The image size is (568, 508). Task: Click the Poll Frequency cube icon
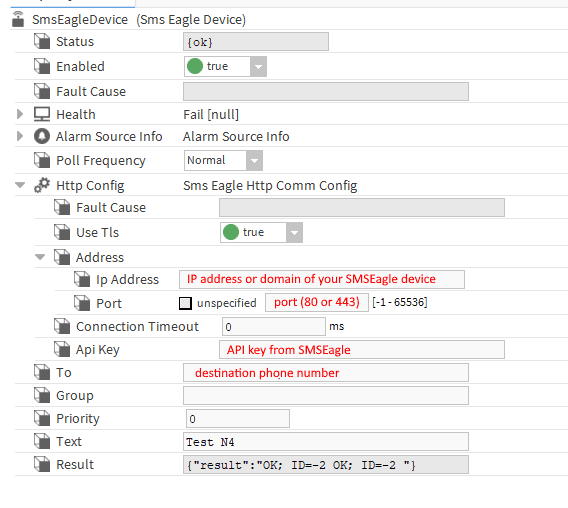pos(42,160)
